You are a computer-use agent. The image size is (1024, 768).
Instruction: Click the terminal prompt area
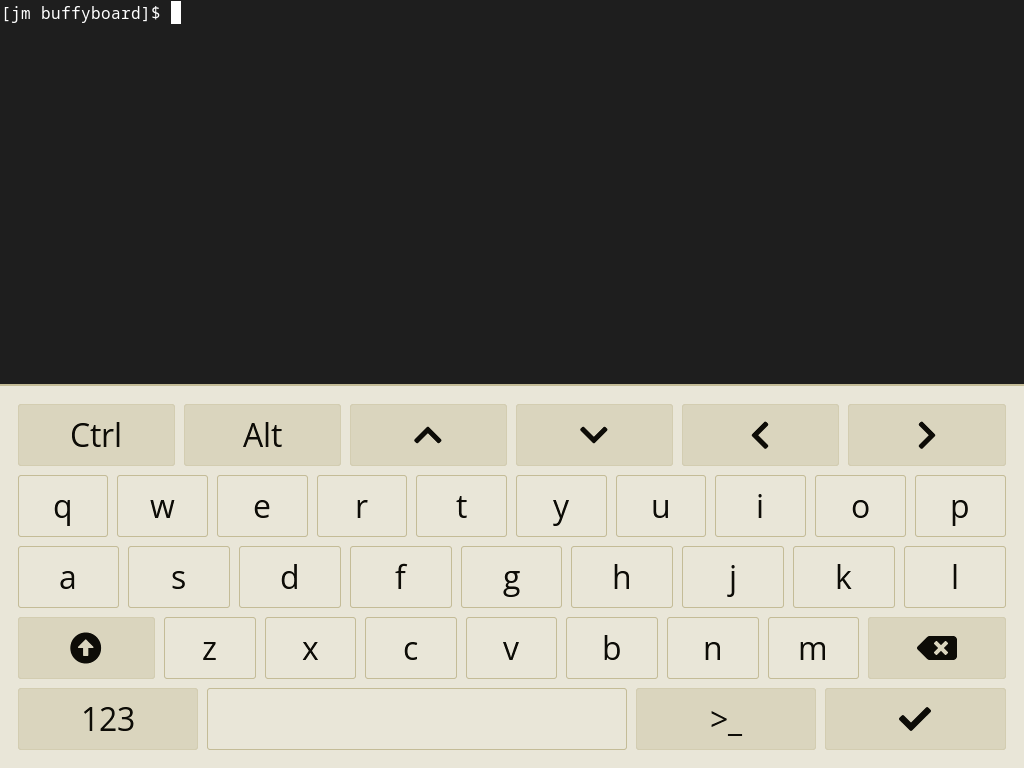point(512,192)
